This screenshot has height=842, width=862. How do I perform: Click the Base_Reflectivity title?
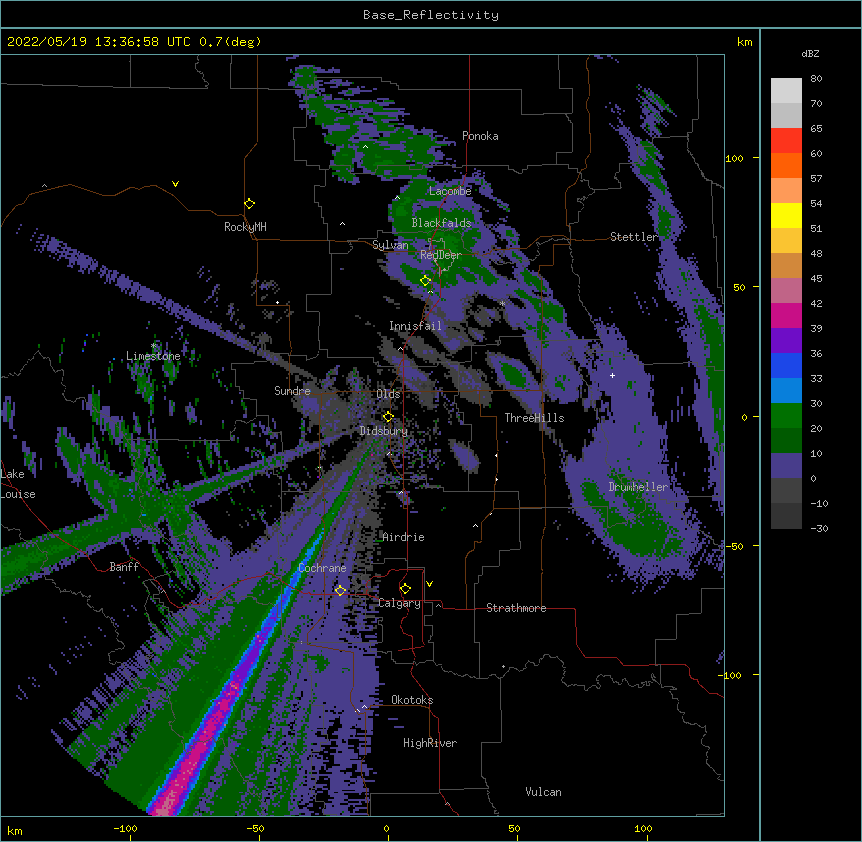tap(431, 15)
